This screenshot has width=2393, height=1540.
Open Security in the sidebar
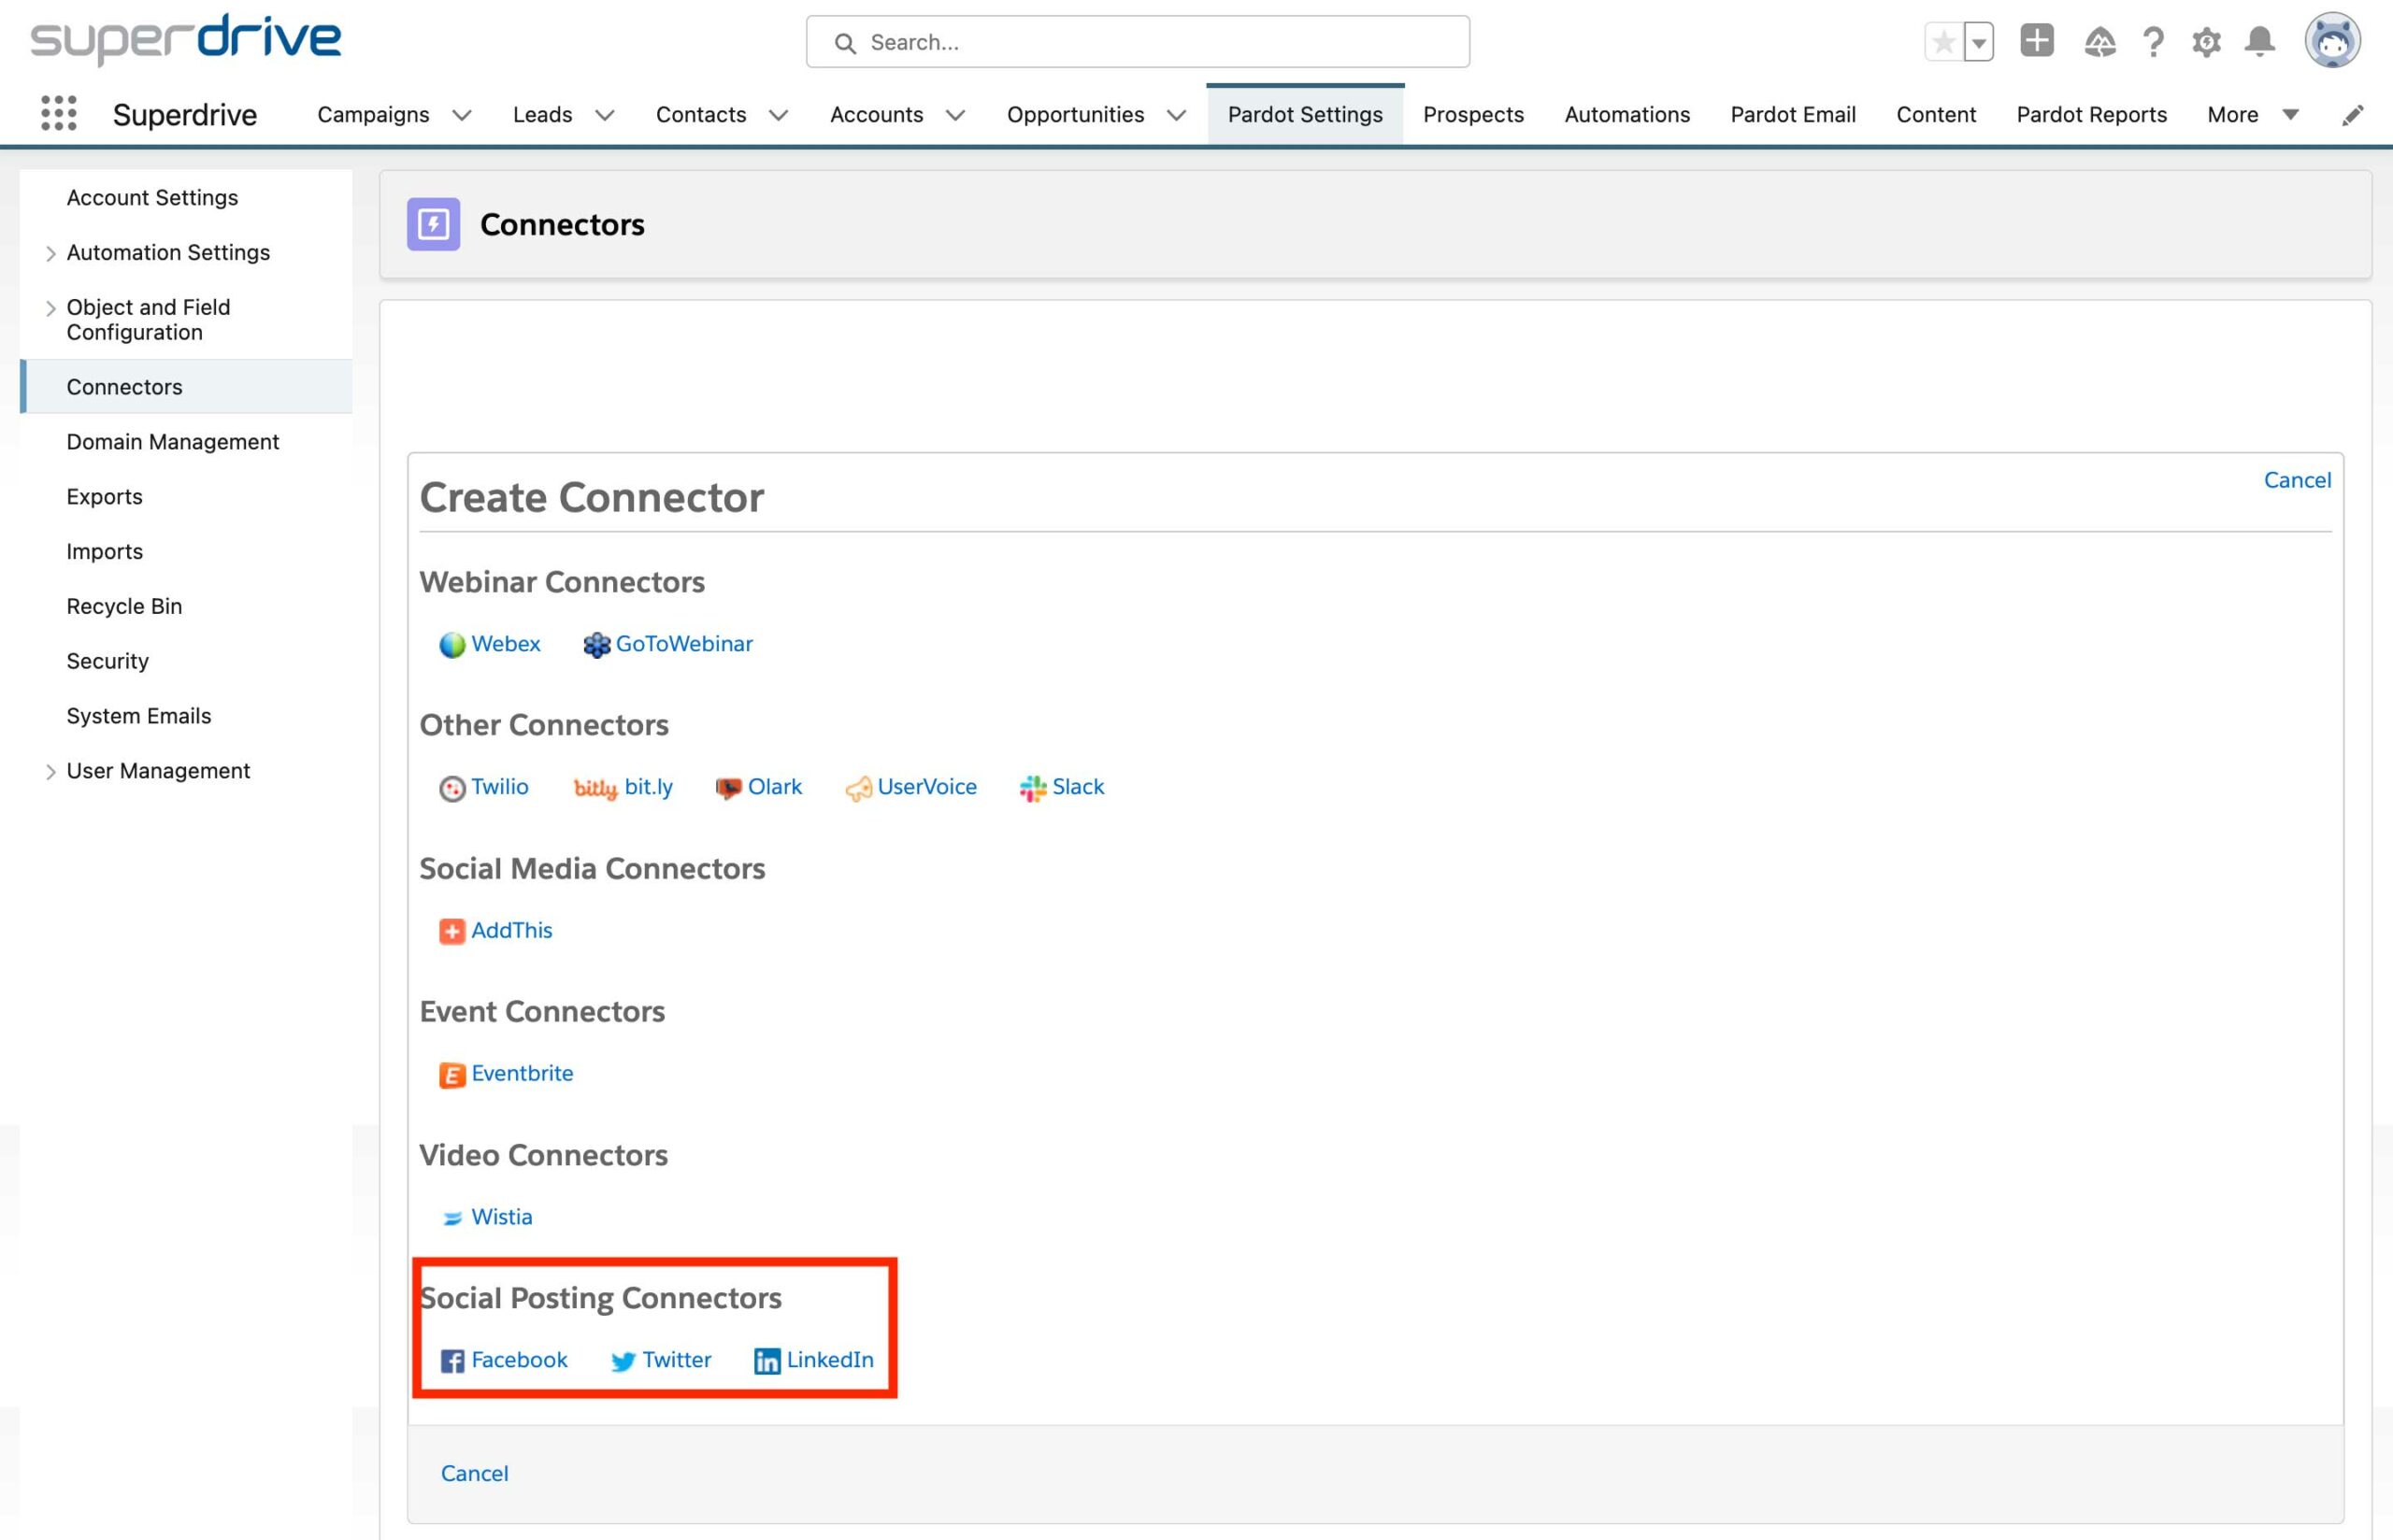[107, 662]
